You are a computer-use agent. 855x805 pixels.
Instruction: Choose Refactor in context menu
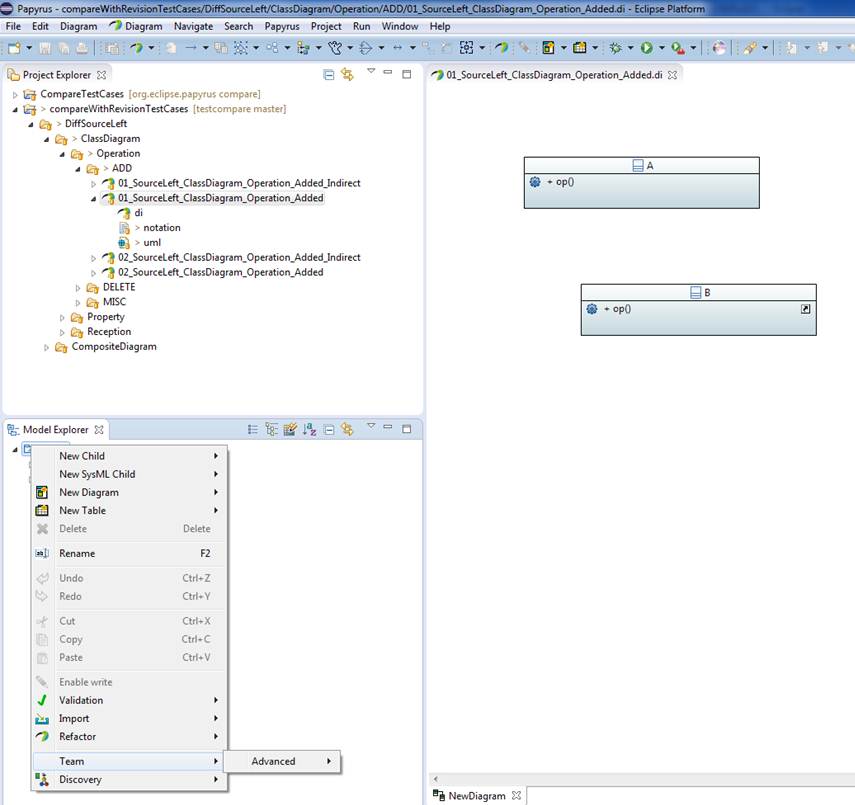tap(129, 737)
